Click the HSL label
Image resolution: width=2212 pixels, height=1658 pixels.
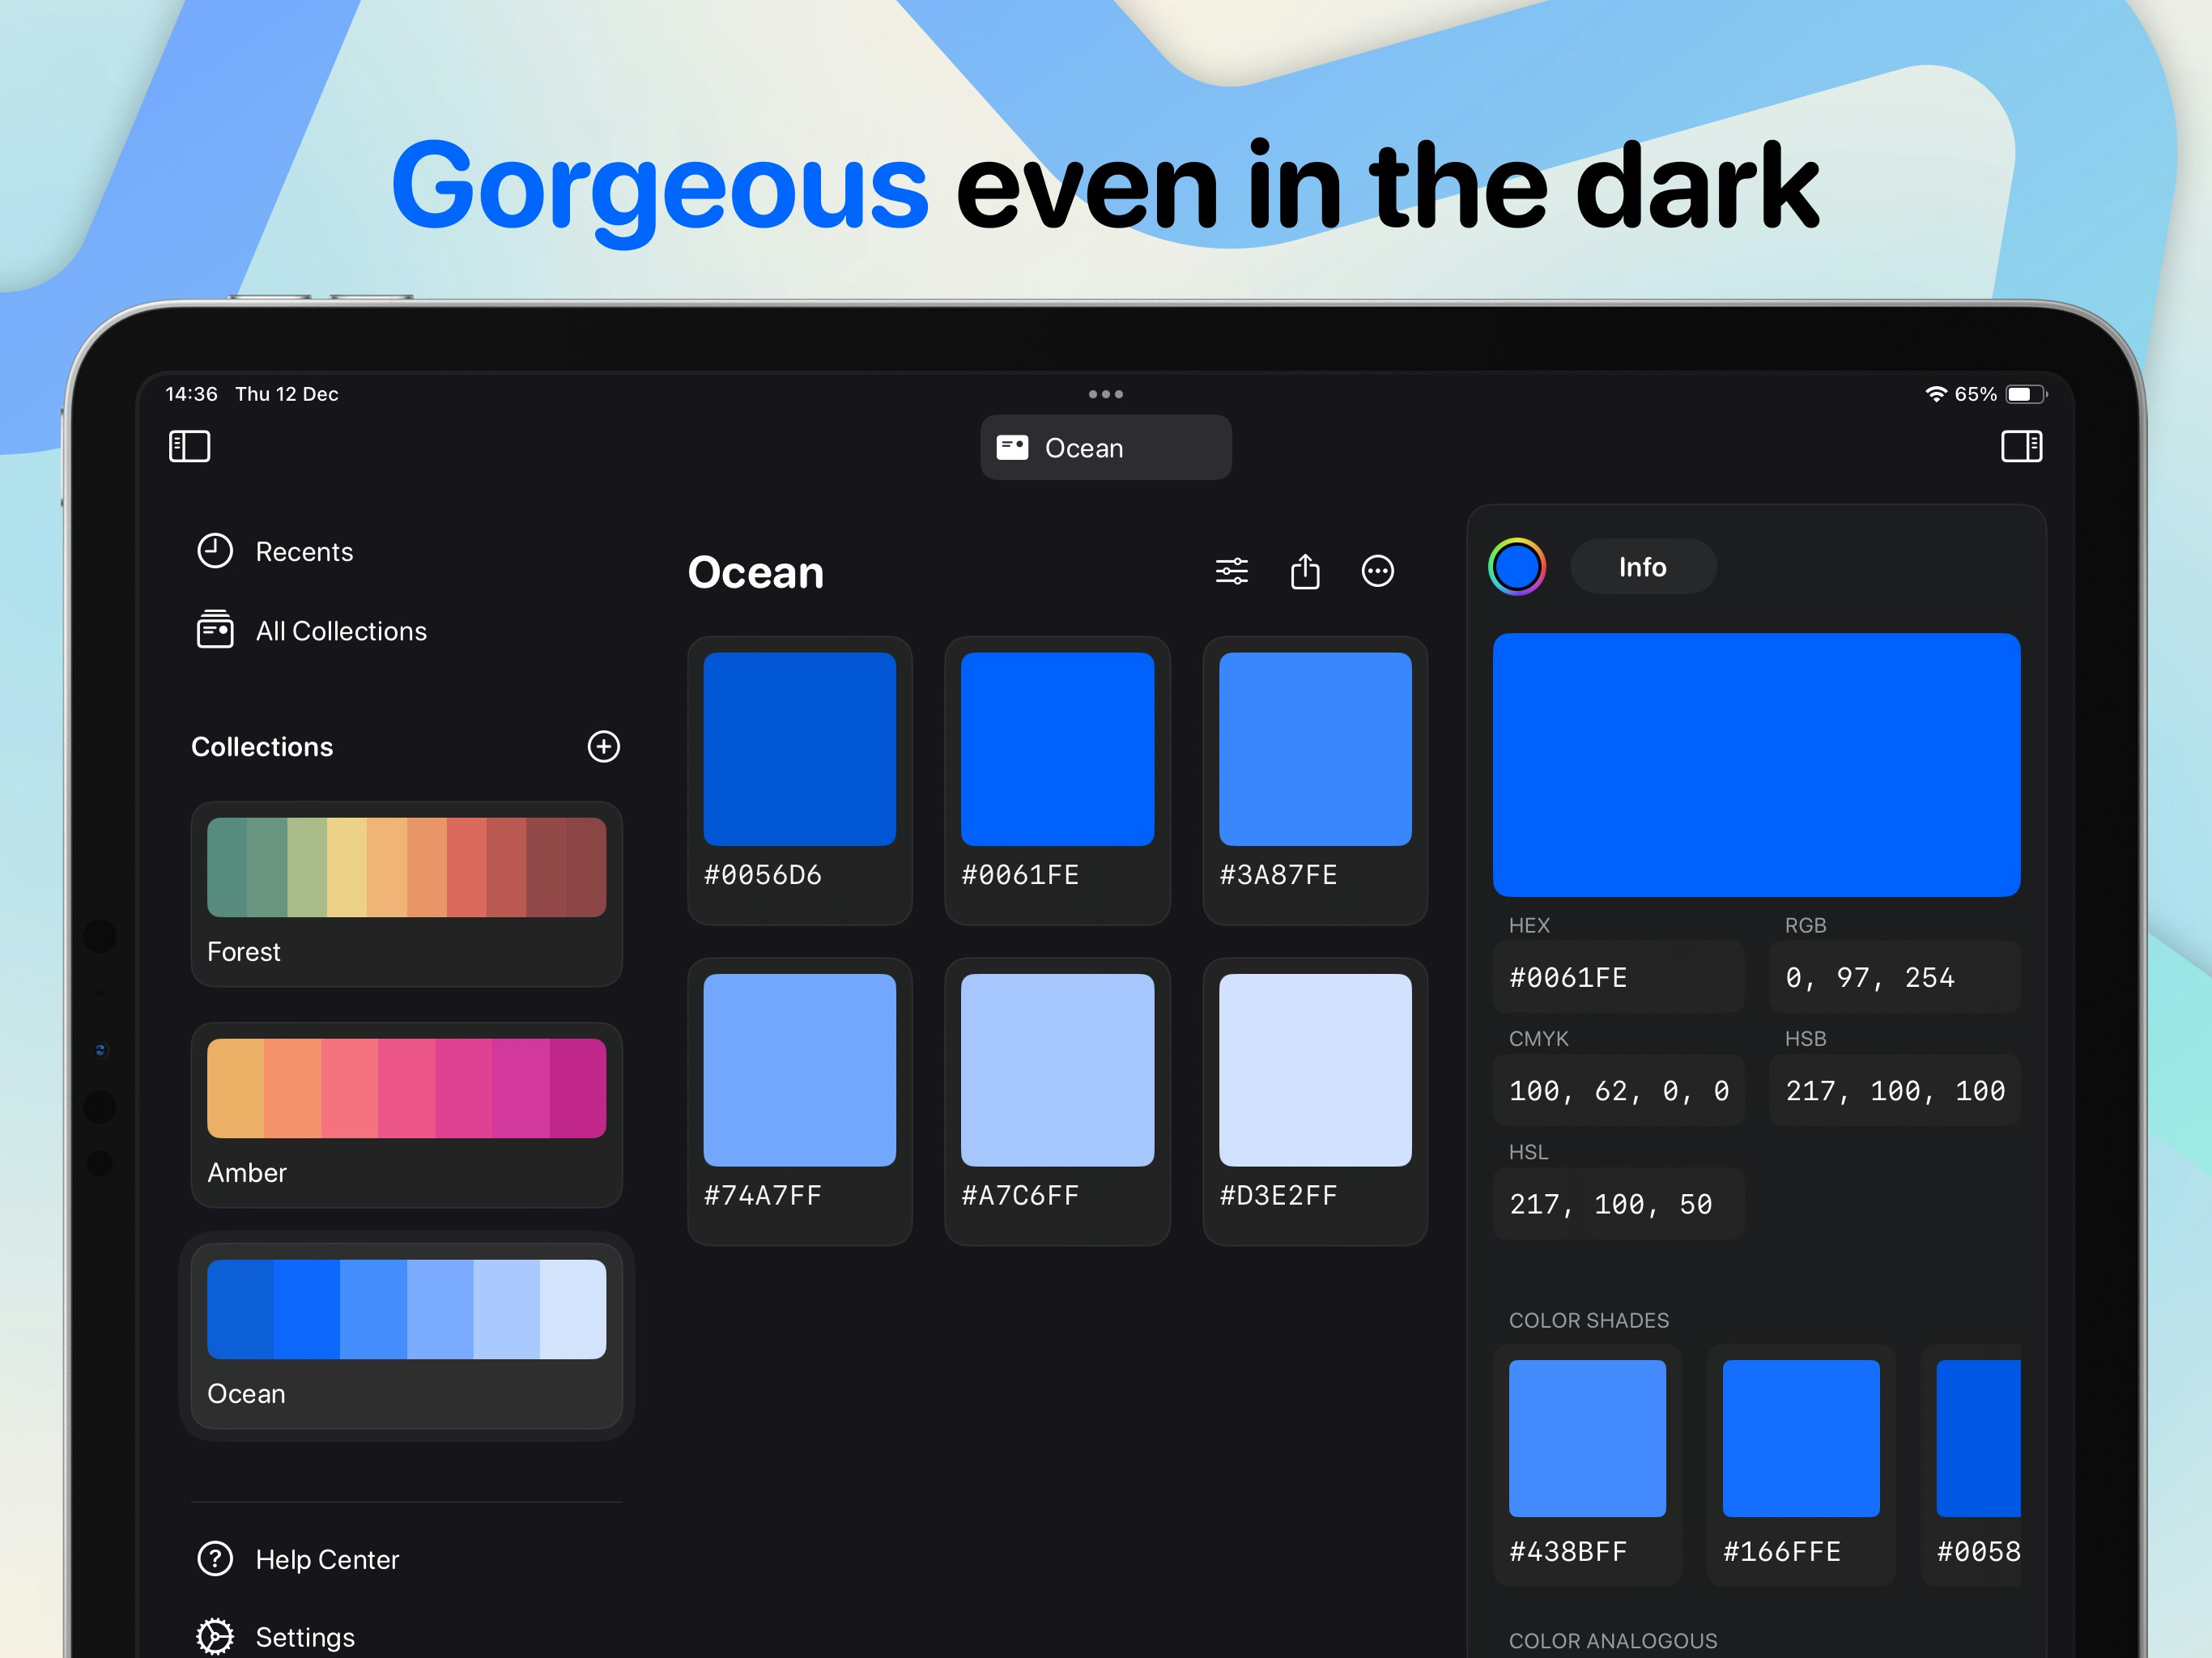pos(1528,1152)
